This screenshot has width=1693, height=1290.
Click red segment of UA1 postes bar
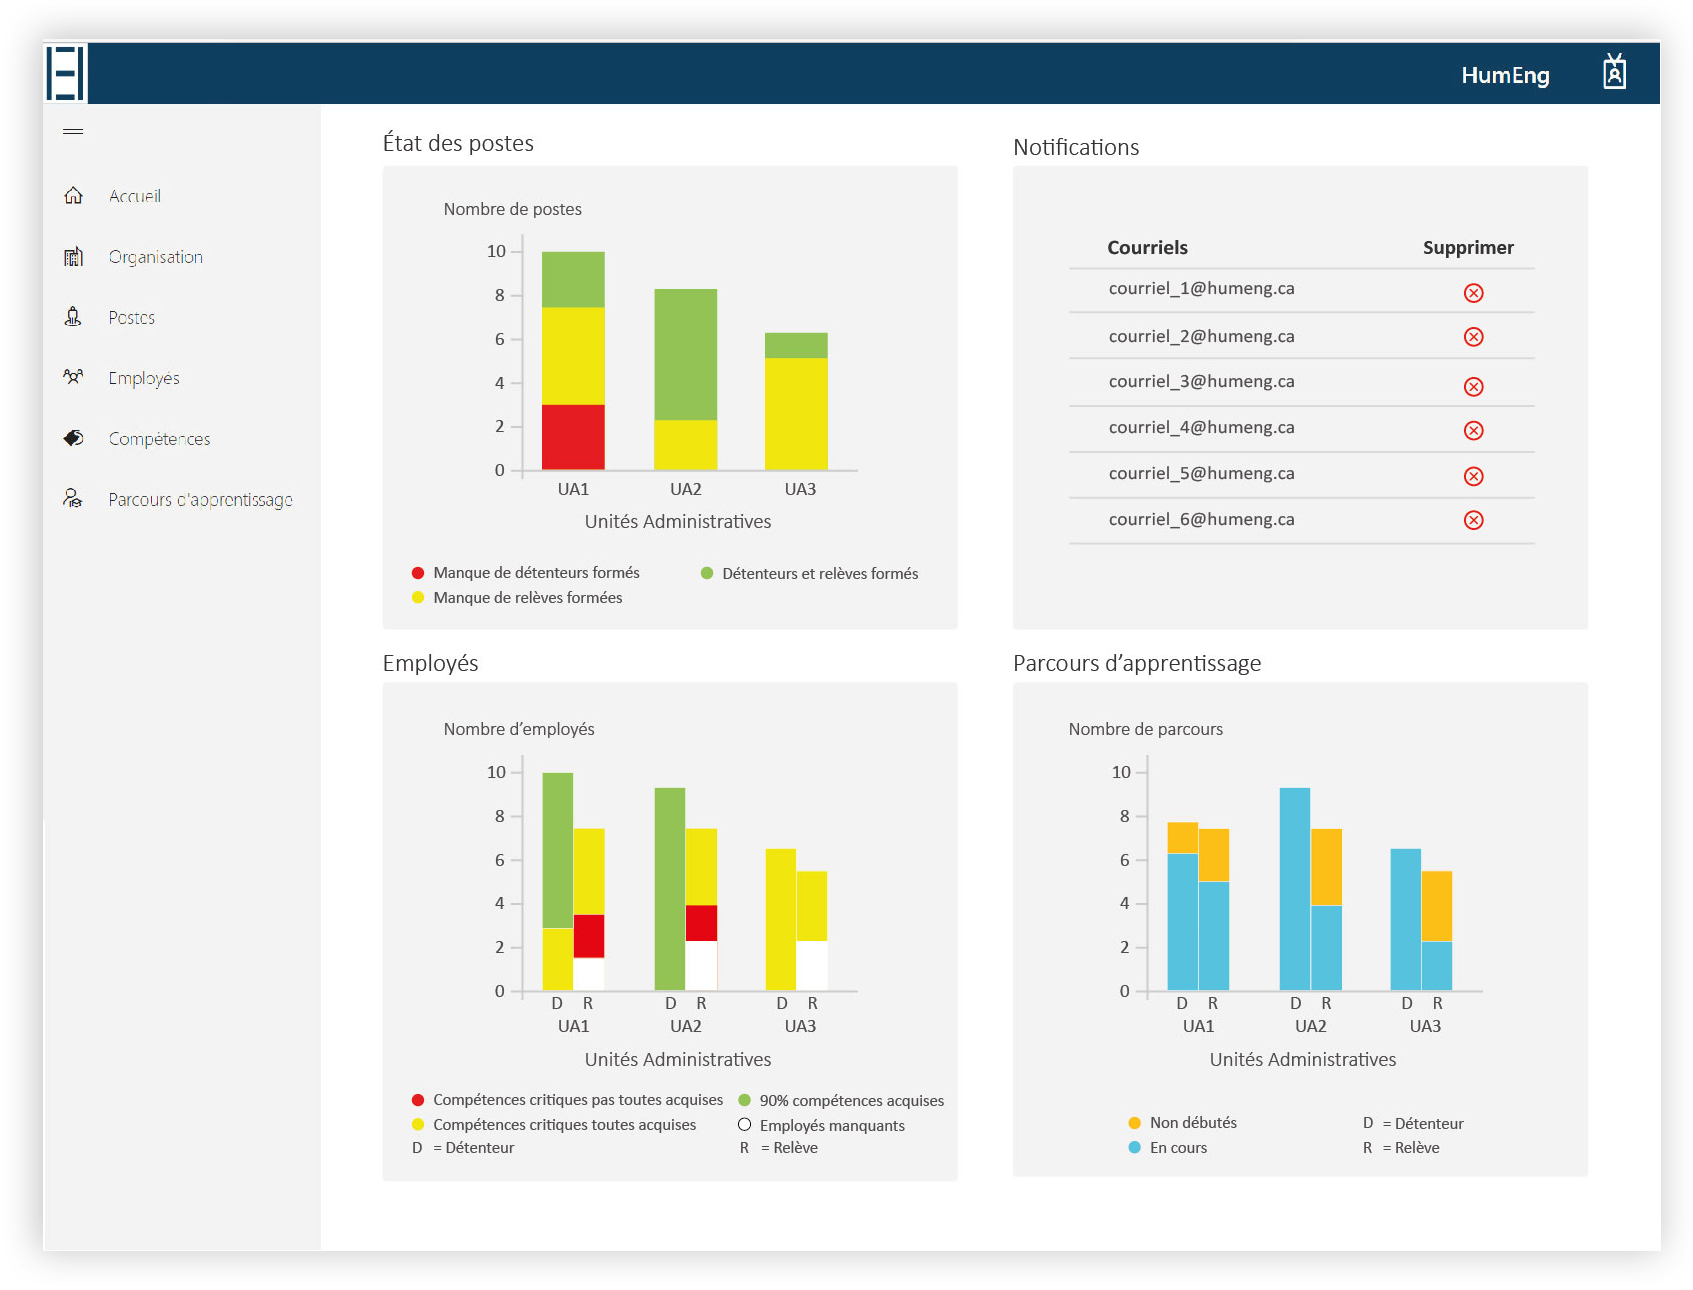(x=573, y=437)
